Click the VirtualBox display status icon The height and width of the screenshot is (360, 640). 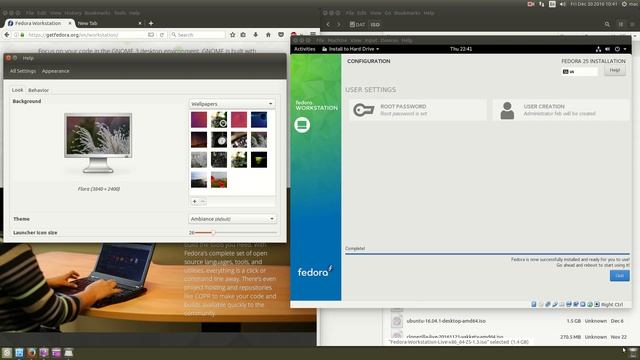[x=569, y=304]
